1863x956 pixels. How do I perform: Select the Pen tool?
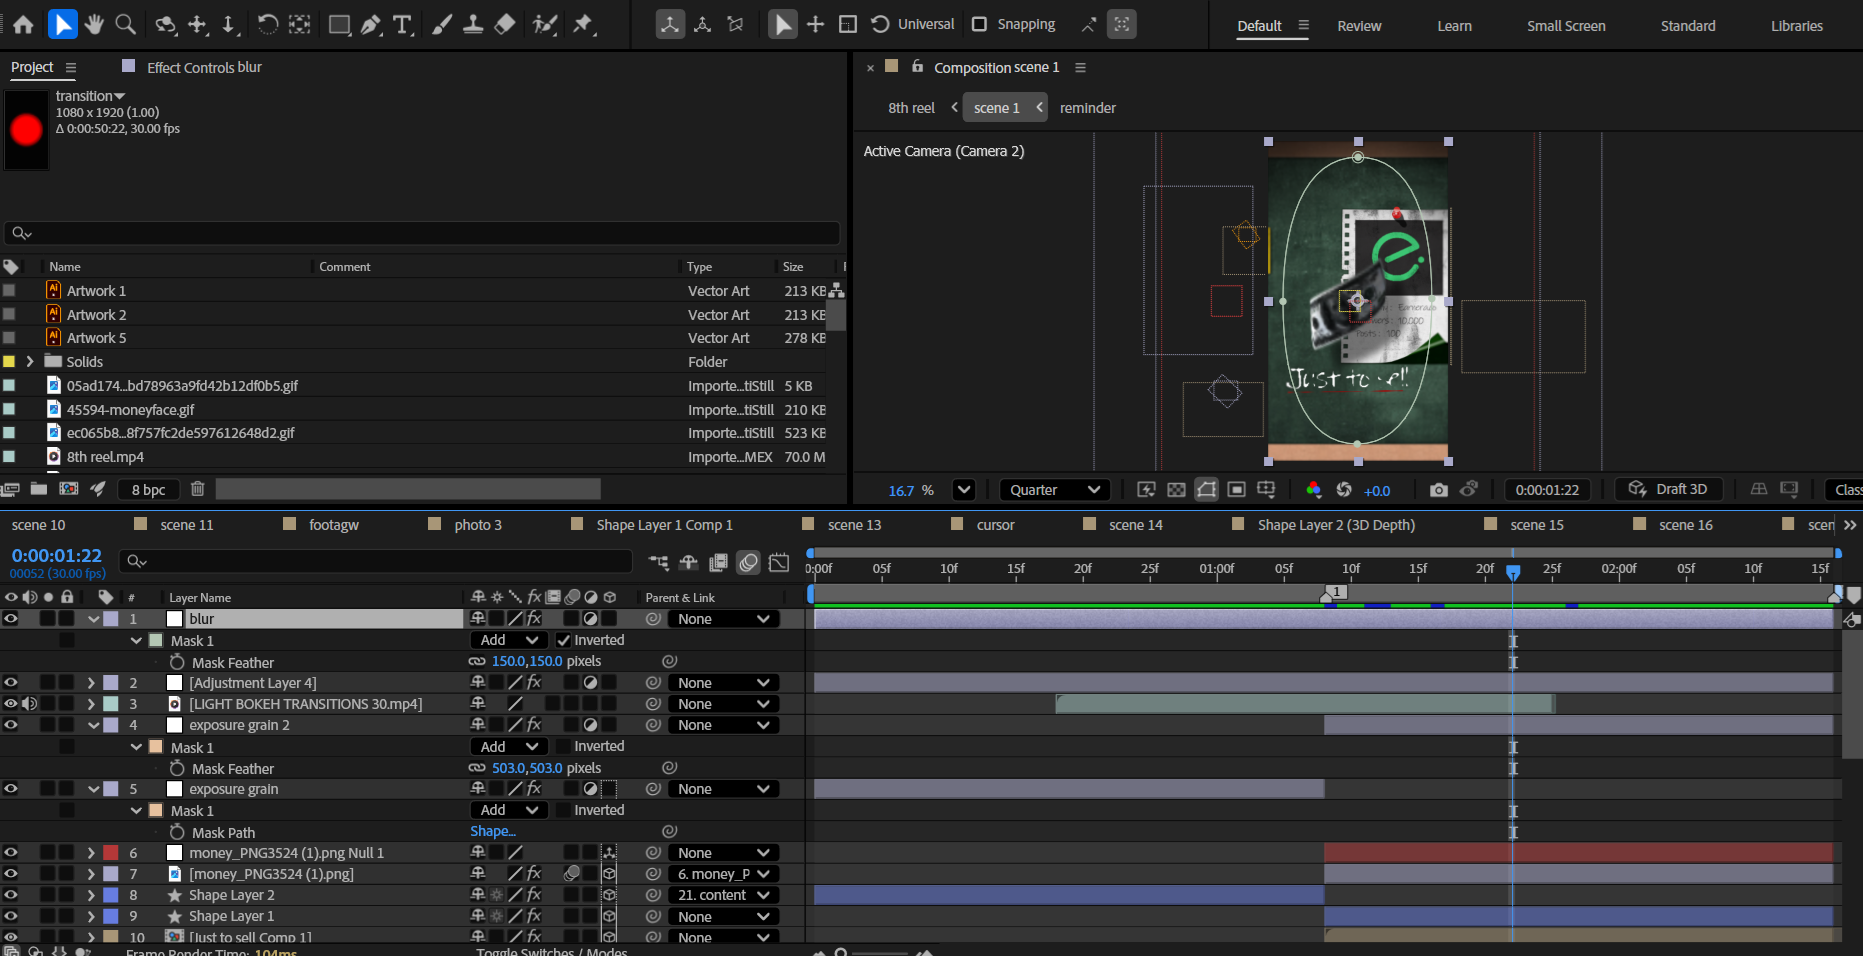tap(371, 24)
